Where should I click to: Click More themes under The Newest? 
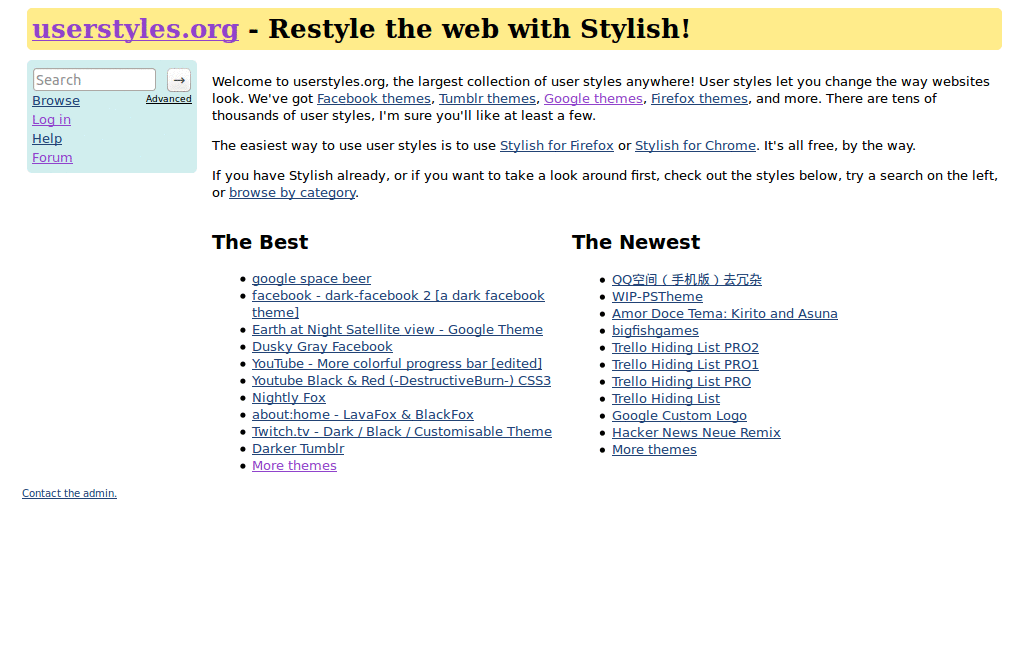(x=654, y=449)
